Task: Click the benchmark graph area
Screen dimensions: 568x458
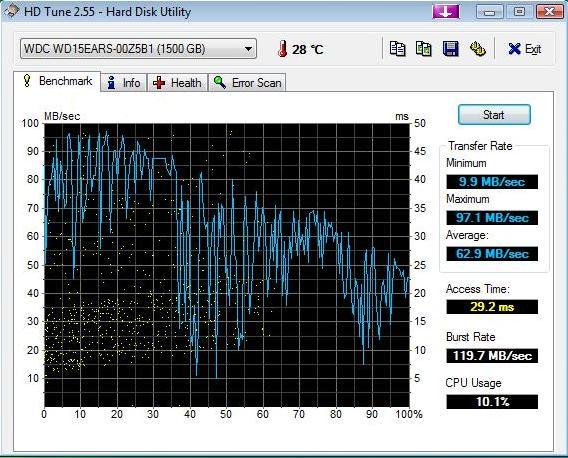Action: (x=227, y=265)
